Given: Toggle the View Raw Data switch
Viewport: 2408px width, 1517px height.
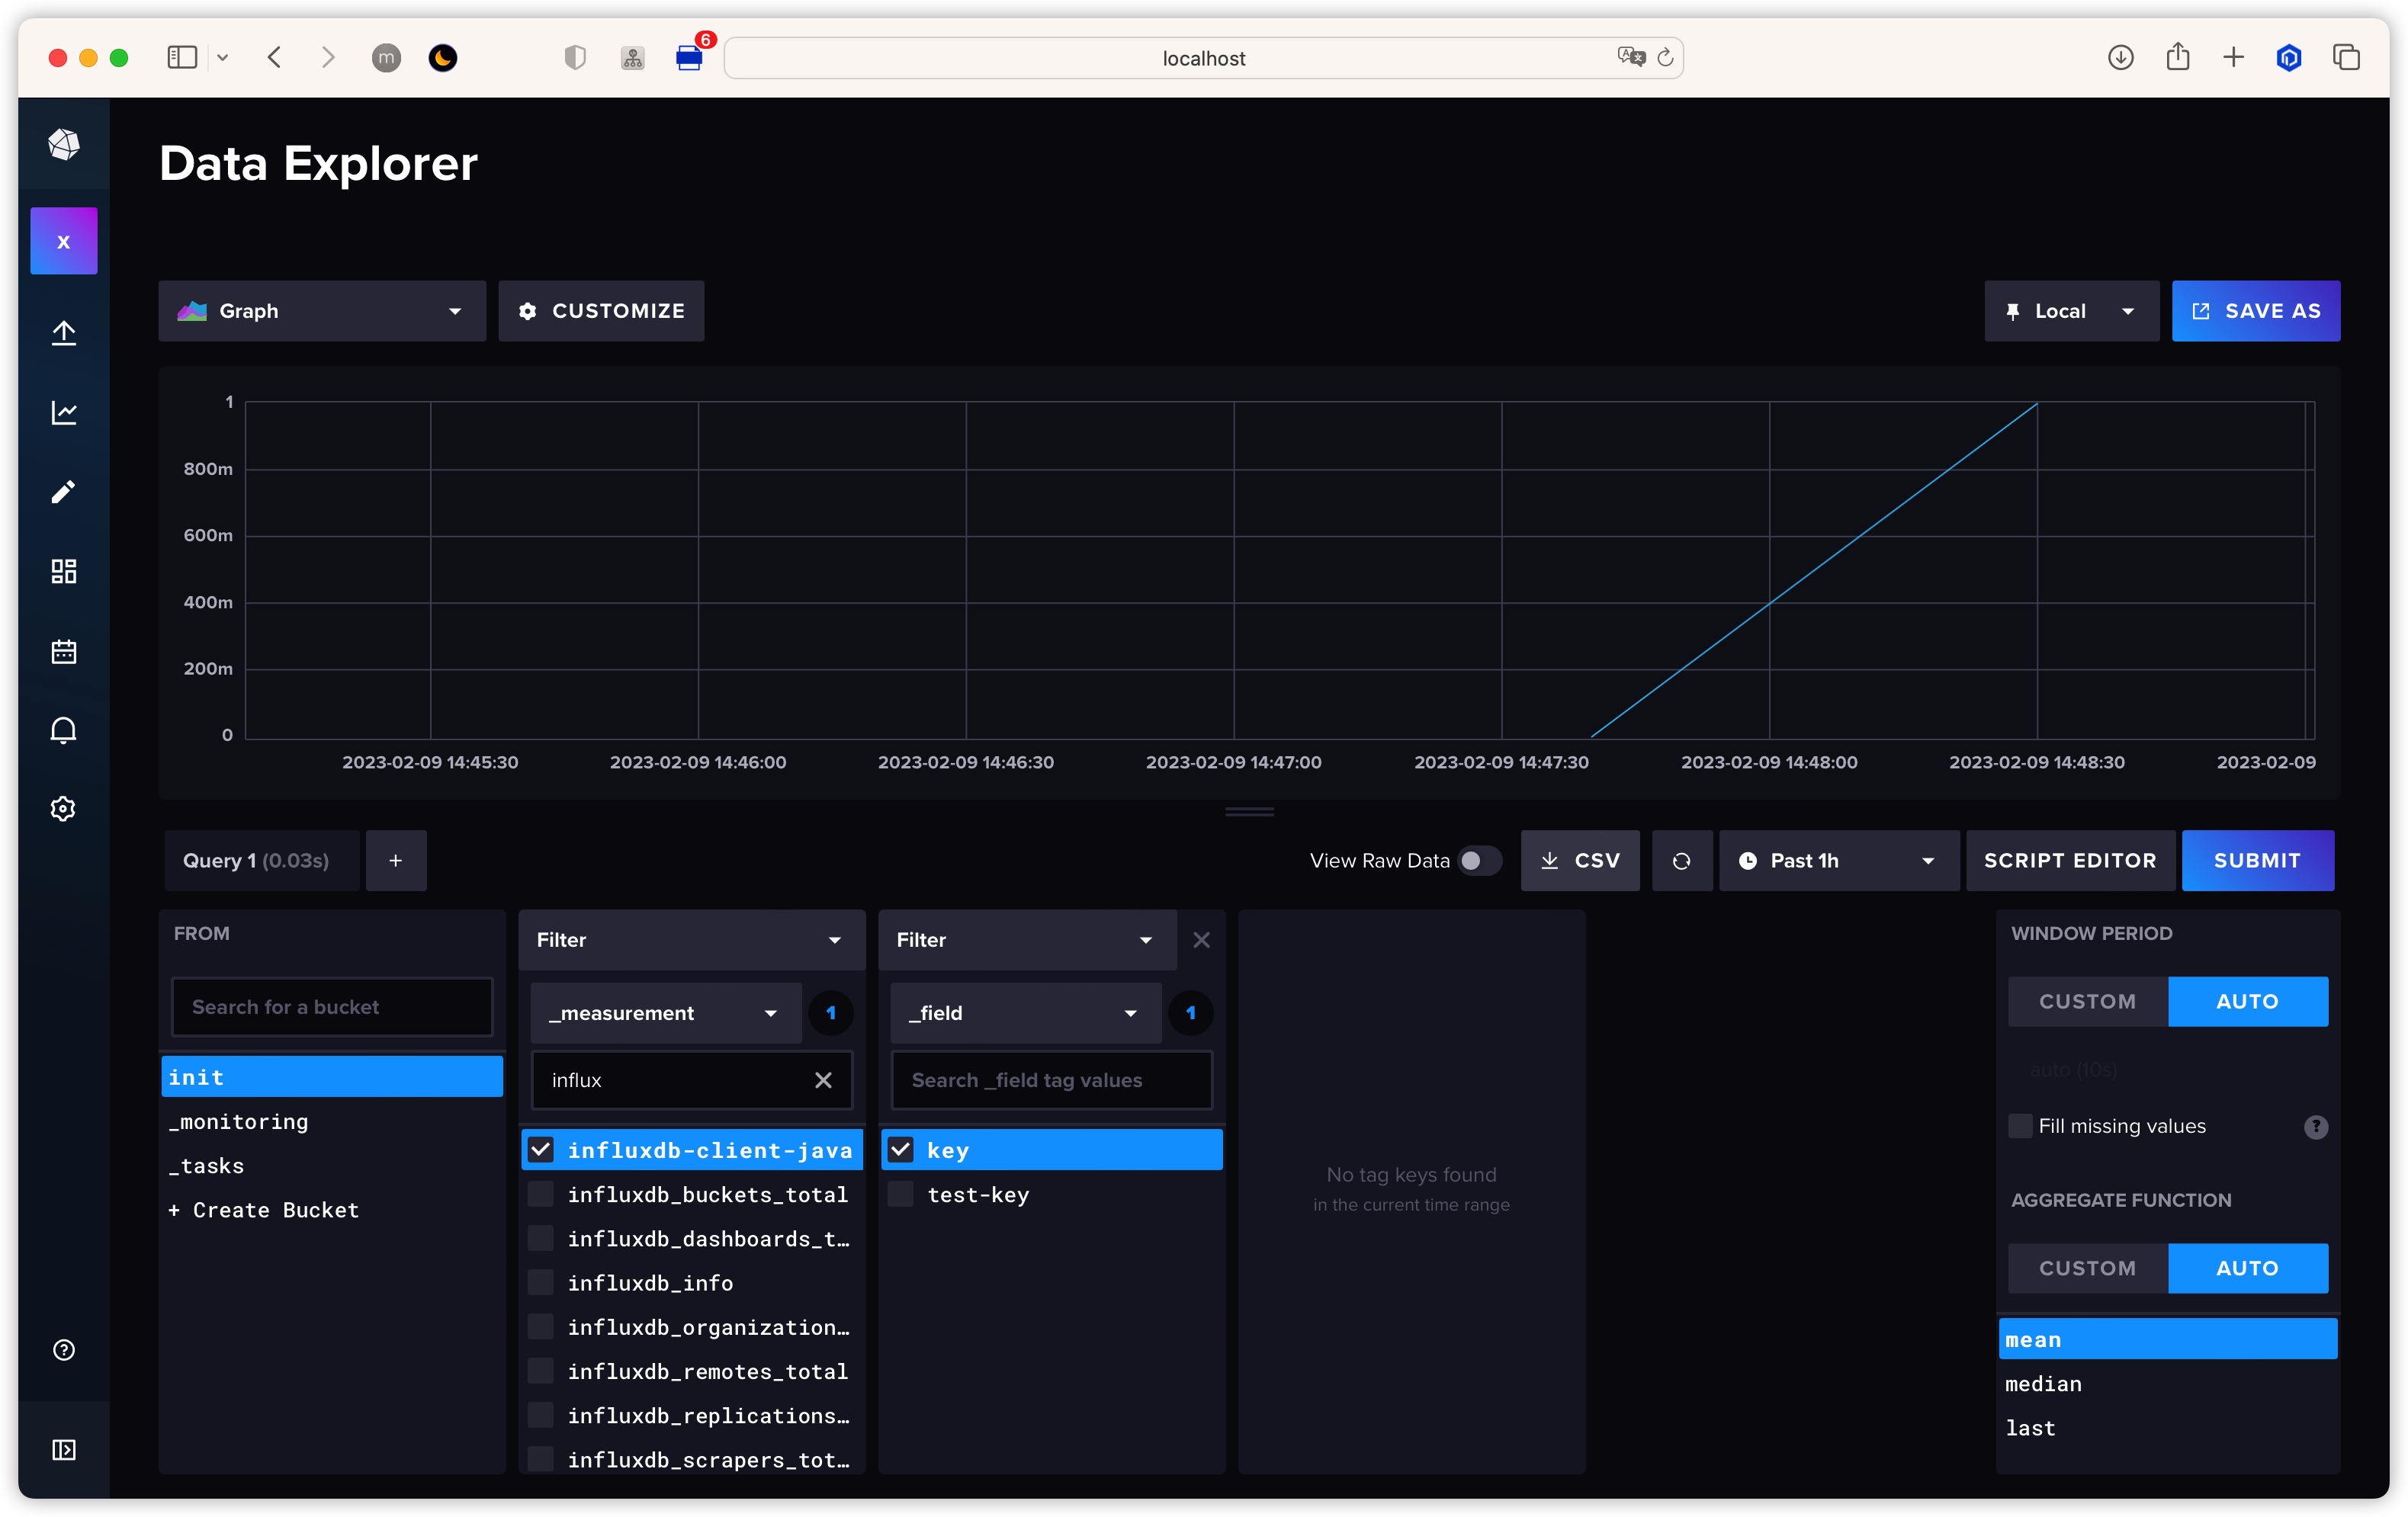Looking at the screenshot, I should [x=1479, y=861].
